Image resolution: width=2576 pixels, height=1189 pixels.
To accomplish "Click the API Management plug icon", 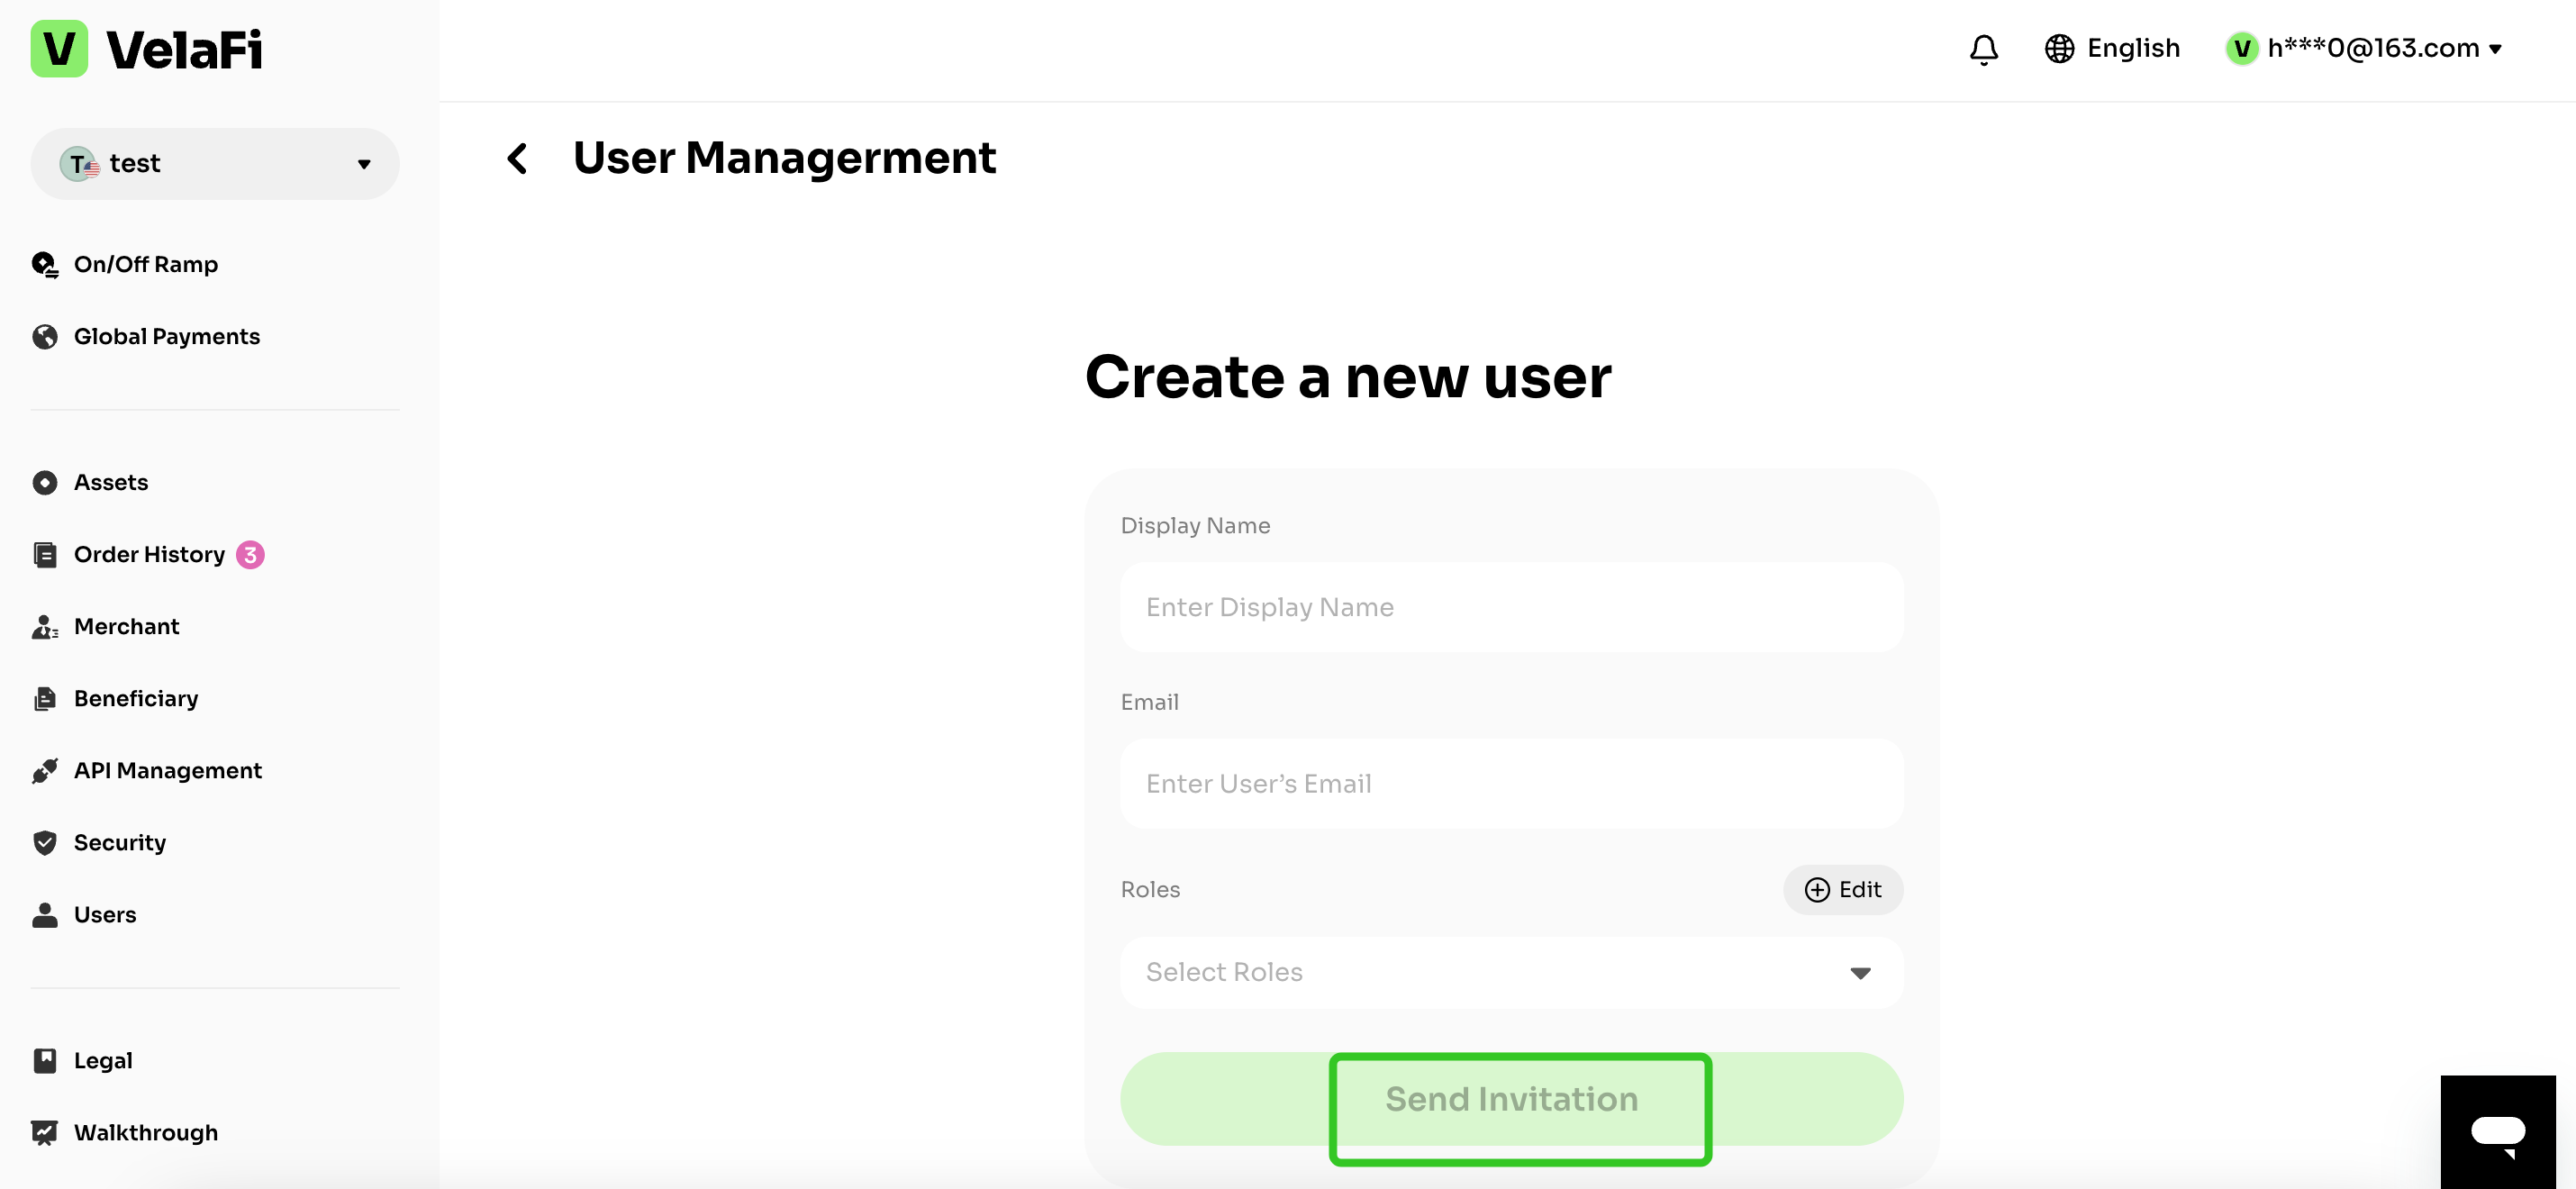I will 45,771.
